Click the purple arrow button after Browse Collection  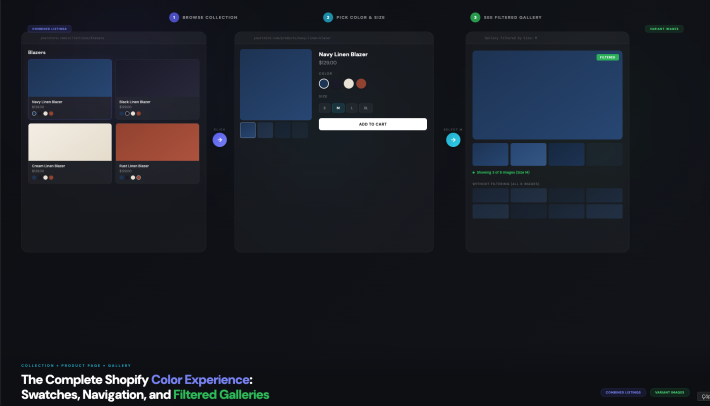220,140
